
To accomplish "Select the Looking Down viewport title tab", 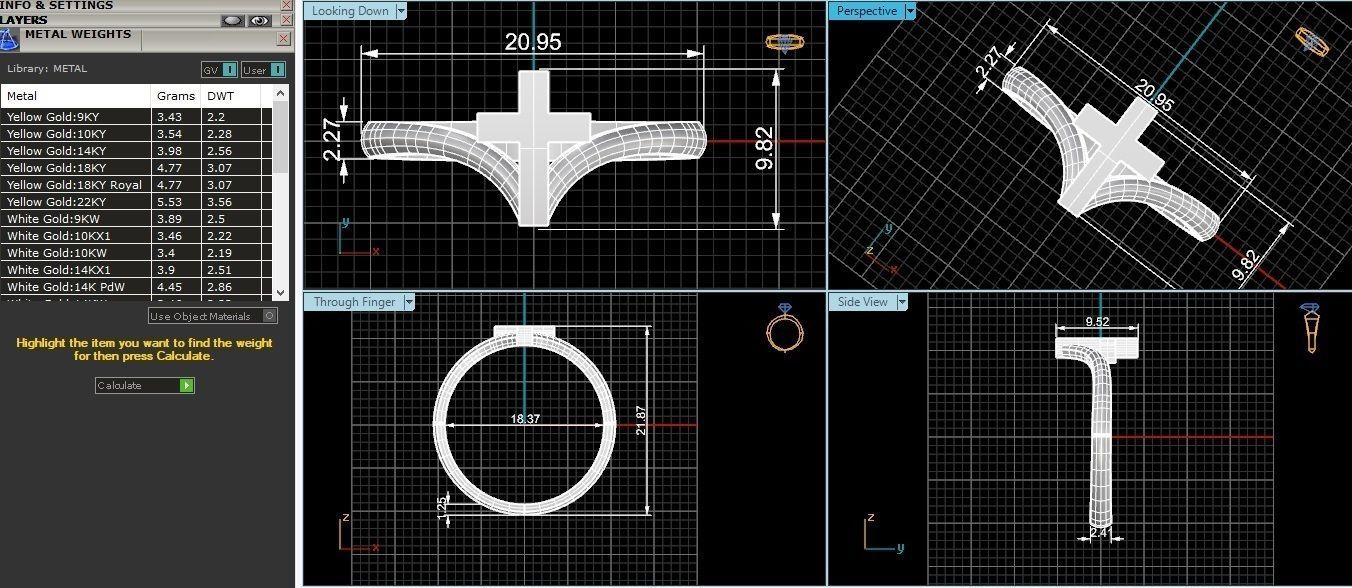I will click(x=350, y=11).
